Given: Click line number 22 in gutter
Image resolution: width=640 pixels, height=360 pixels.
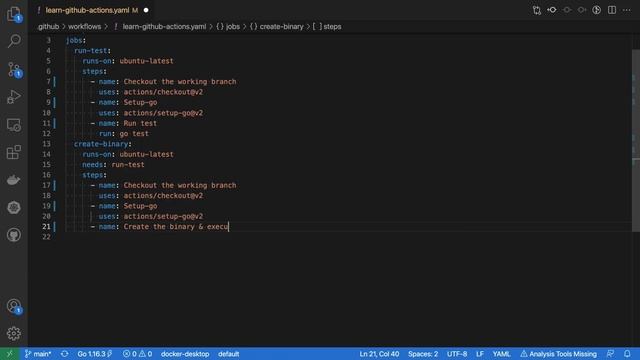Looking at the screenshot, I should (x=46, y=237).
